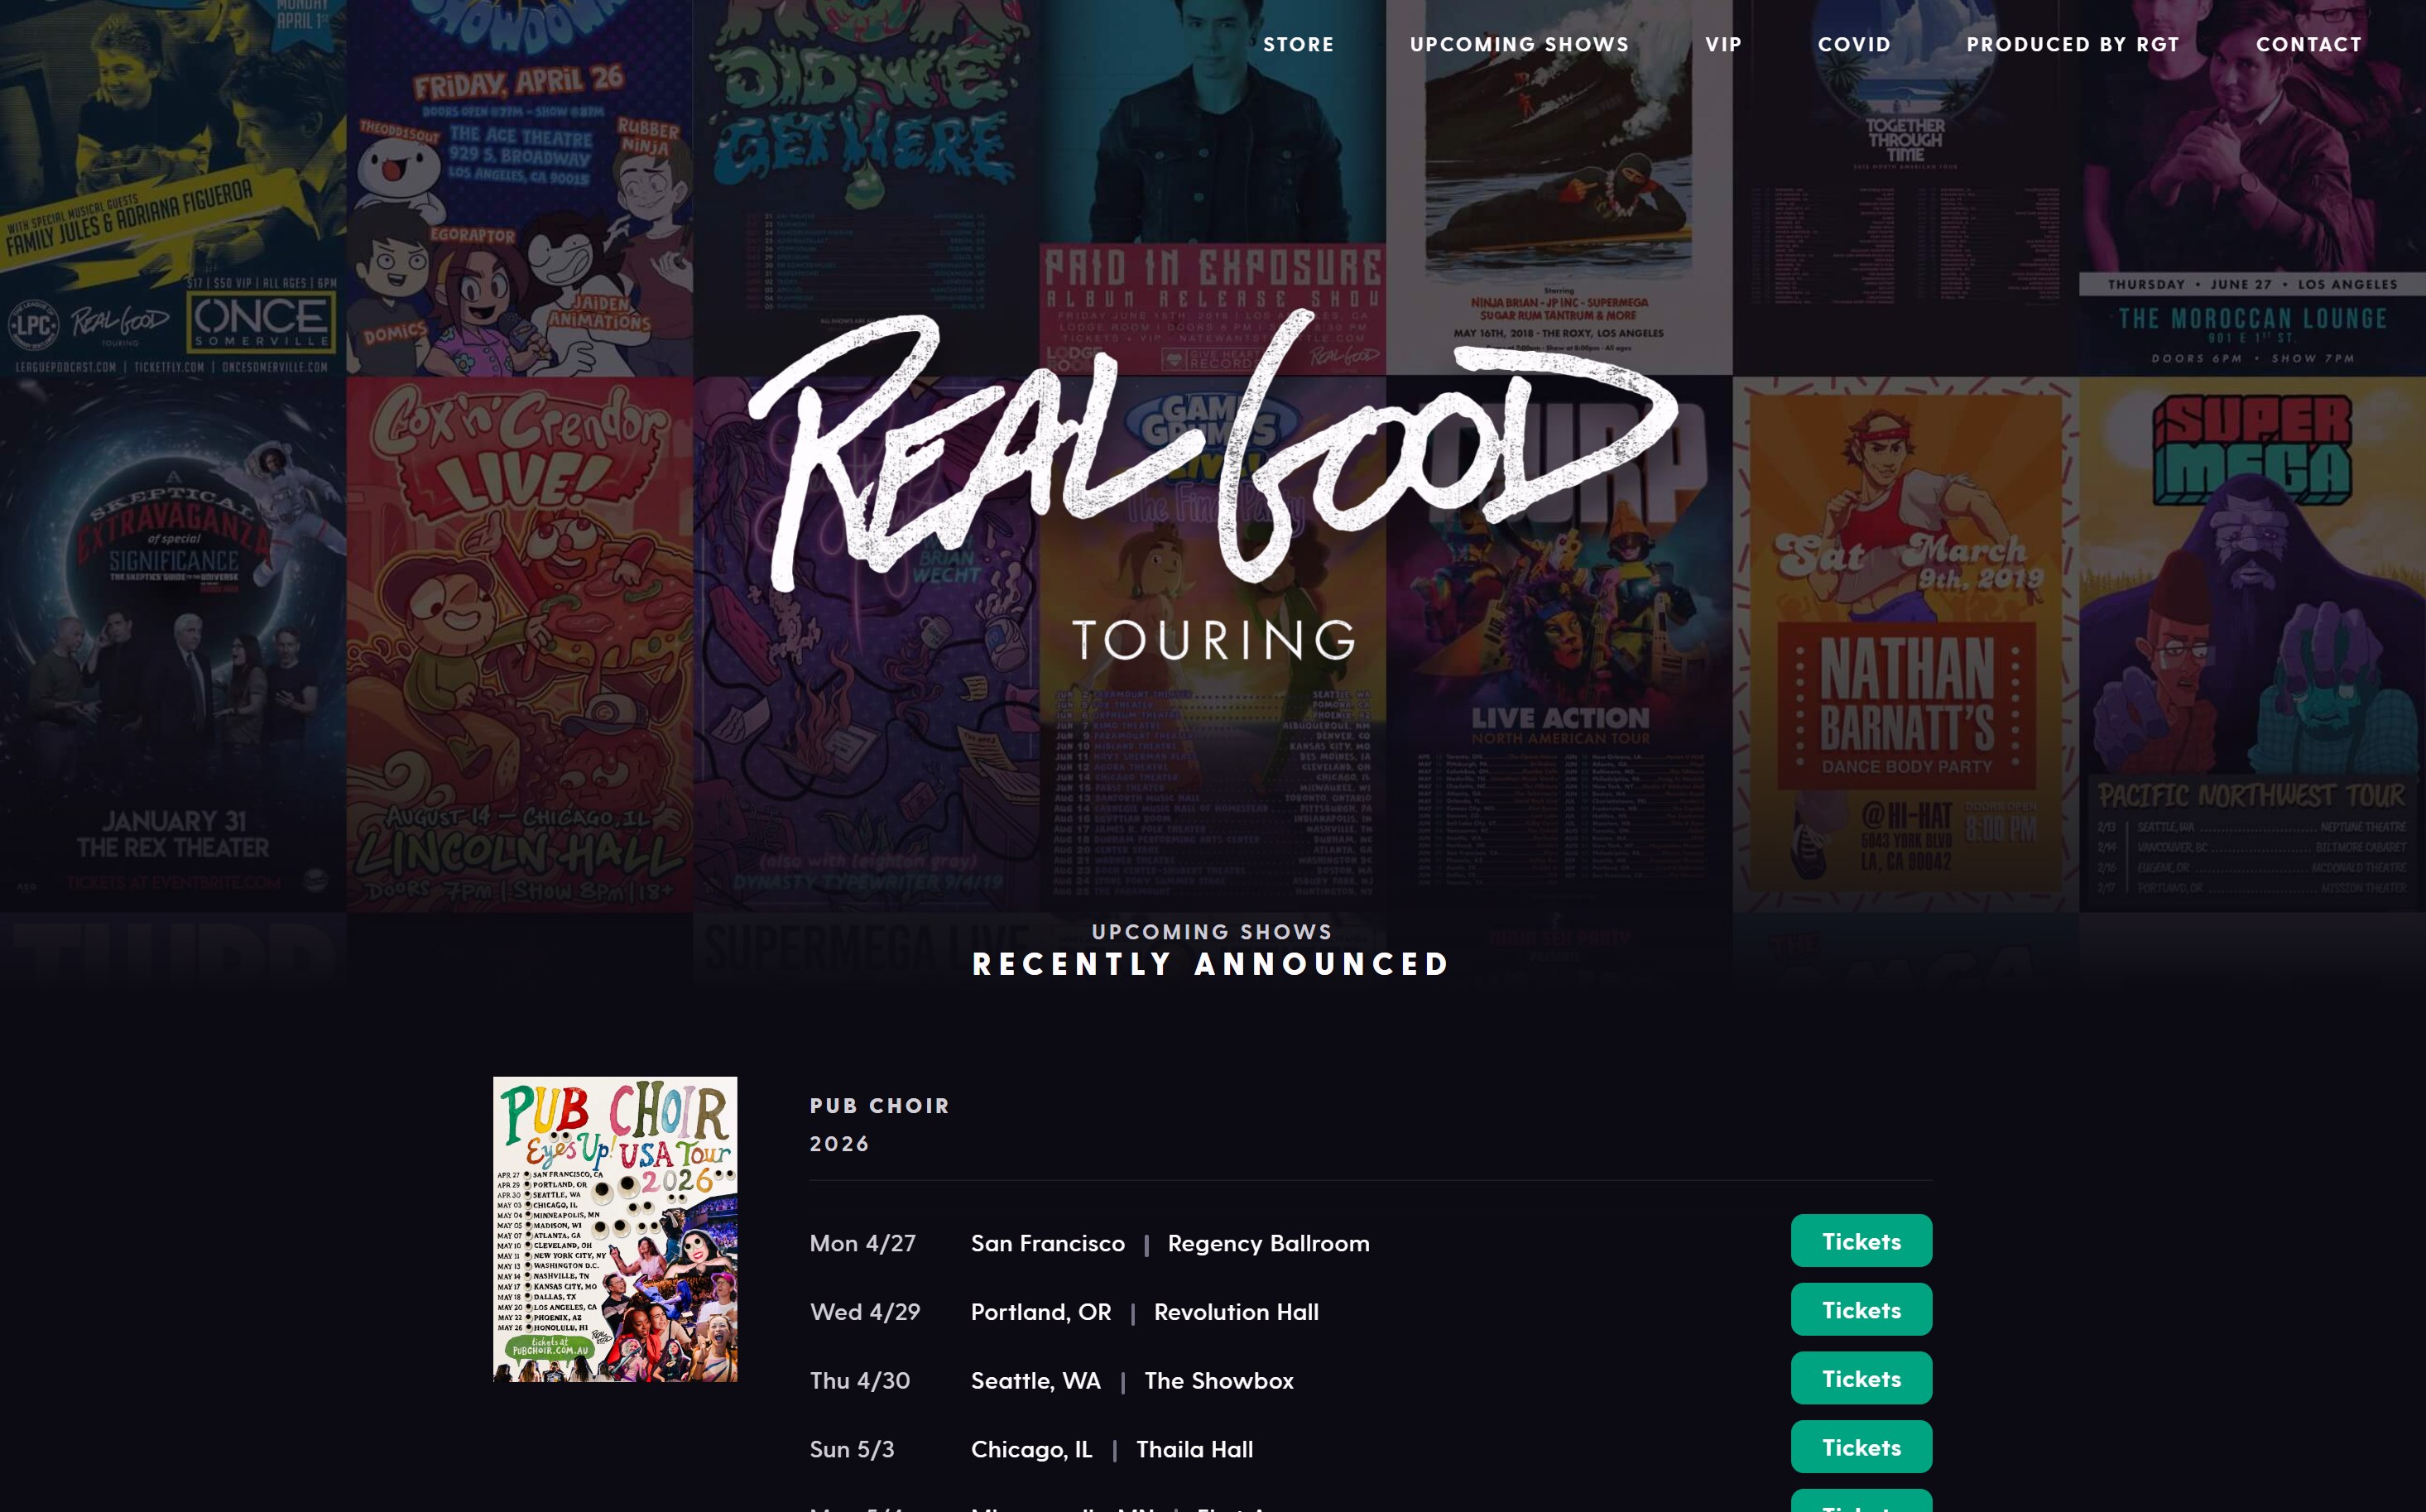Open PRODUCED BY RGT nav link
2426x1512 pixels.
pos(2072,44)
